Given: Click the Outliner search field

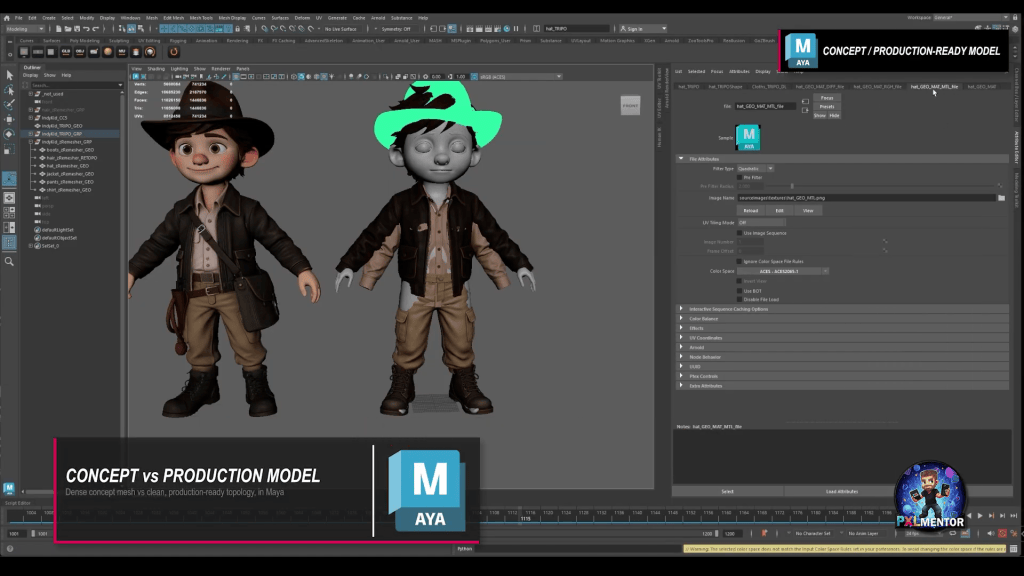Looking at the screenshot, I should coord(76,85).
